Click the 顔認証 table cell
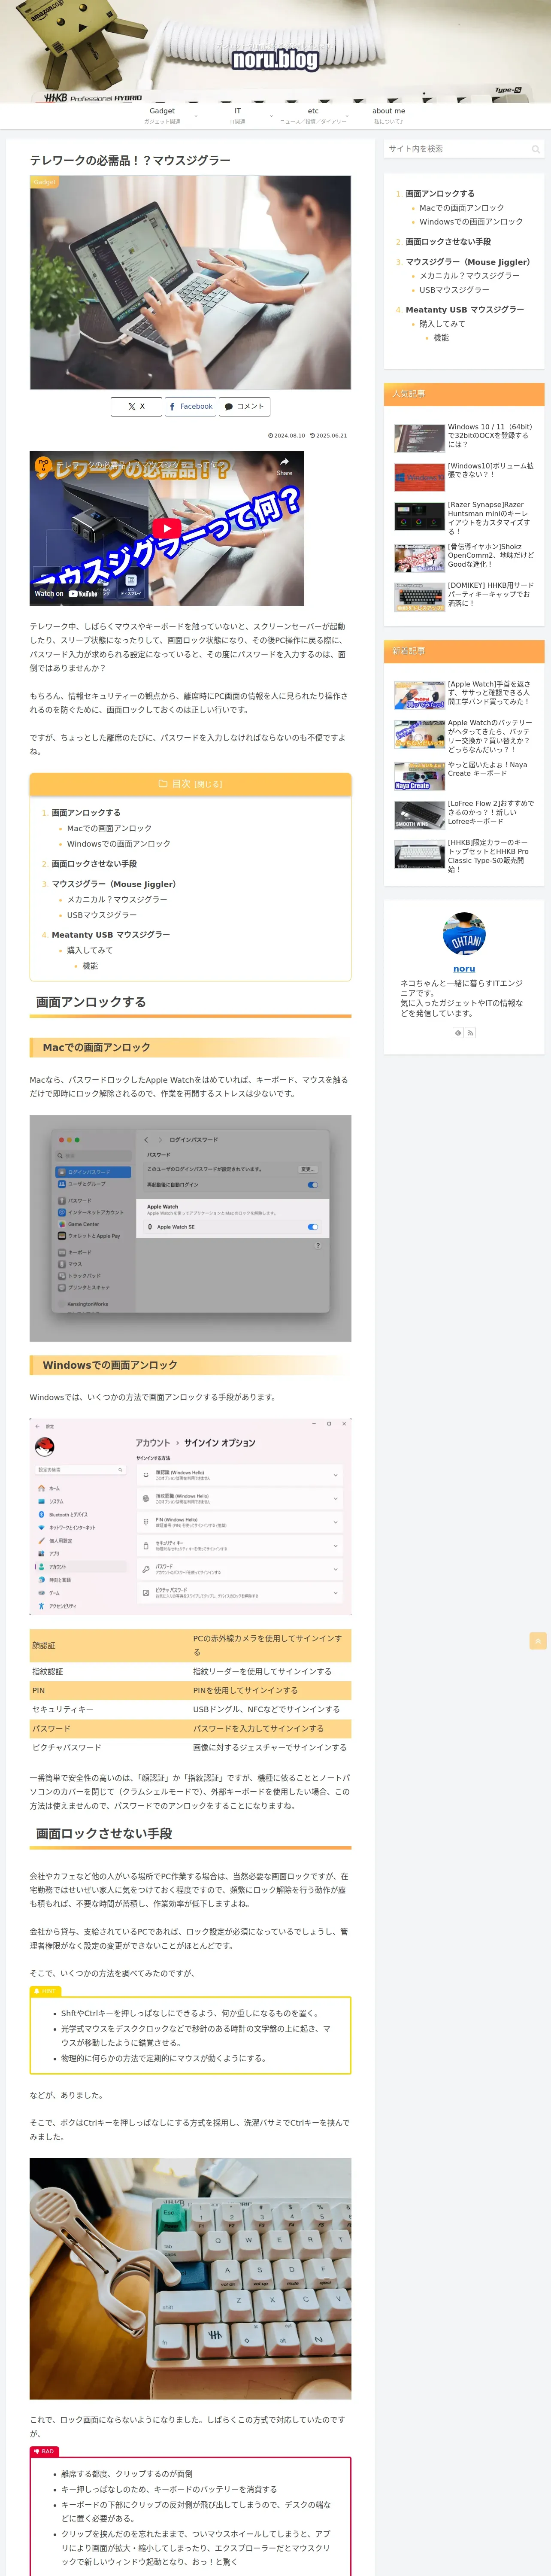 110,1646
